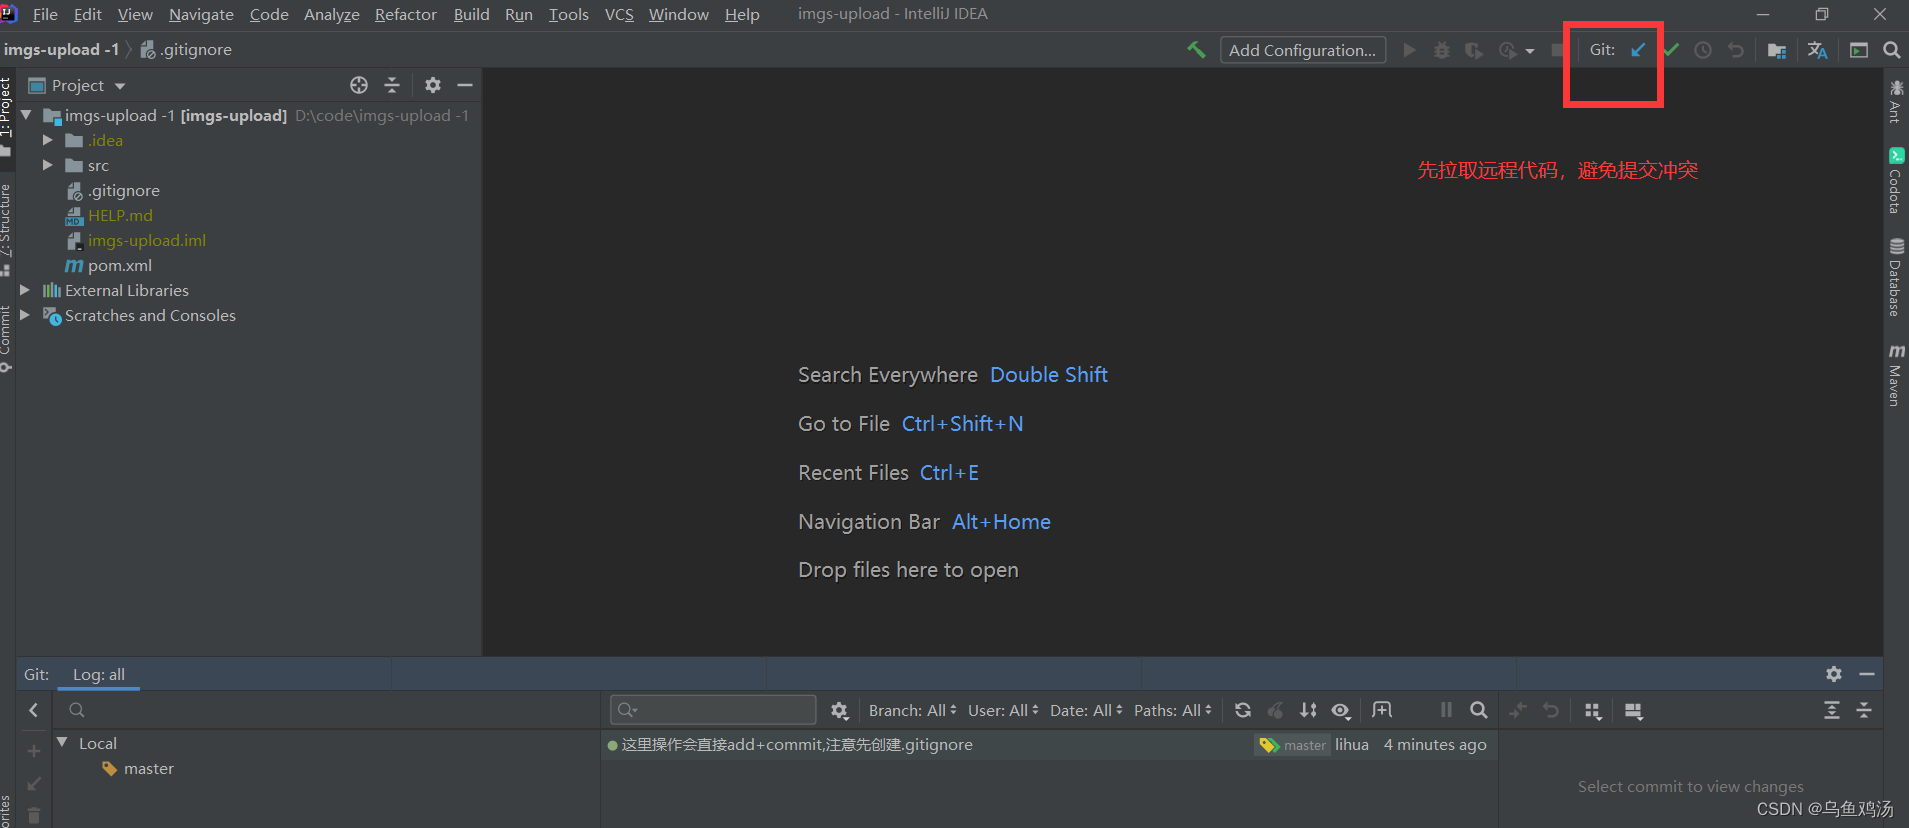The image size is (1909, 828).
Task: Select the master branch in Local
Action: coord(138,768)
